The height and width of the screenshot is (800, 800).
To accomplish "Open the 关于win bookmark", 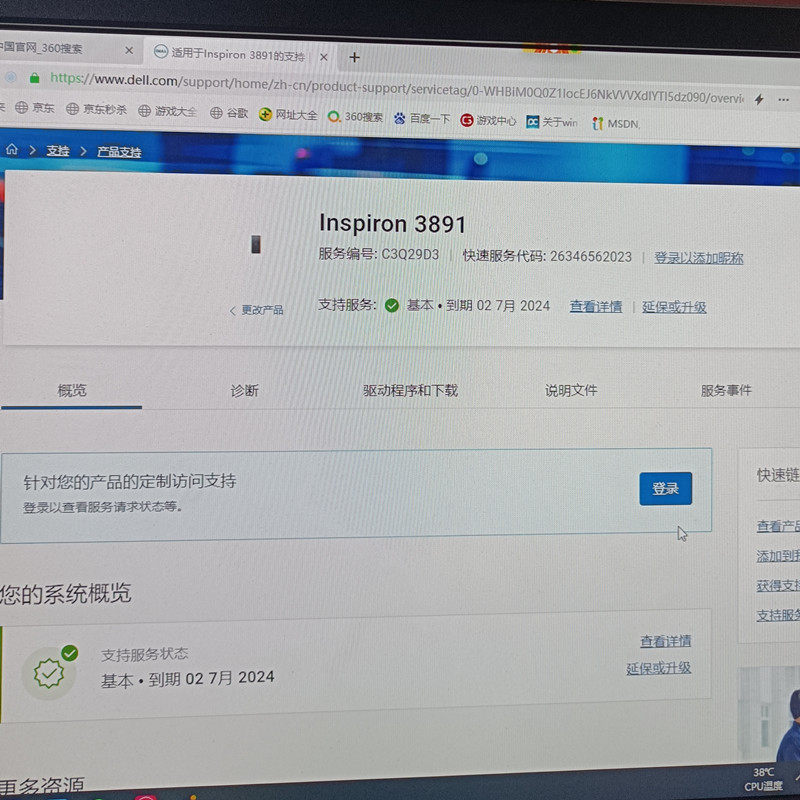I will pyautogui.click(x=552, y=122).
